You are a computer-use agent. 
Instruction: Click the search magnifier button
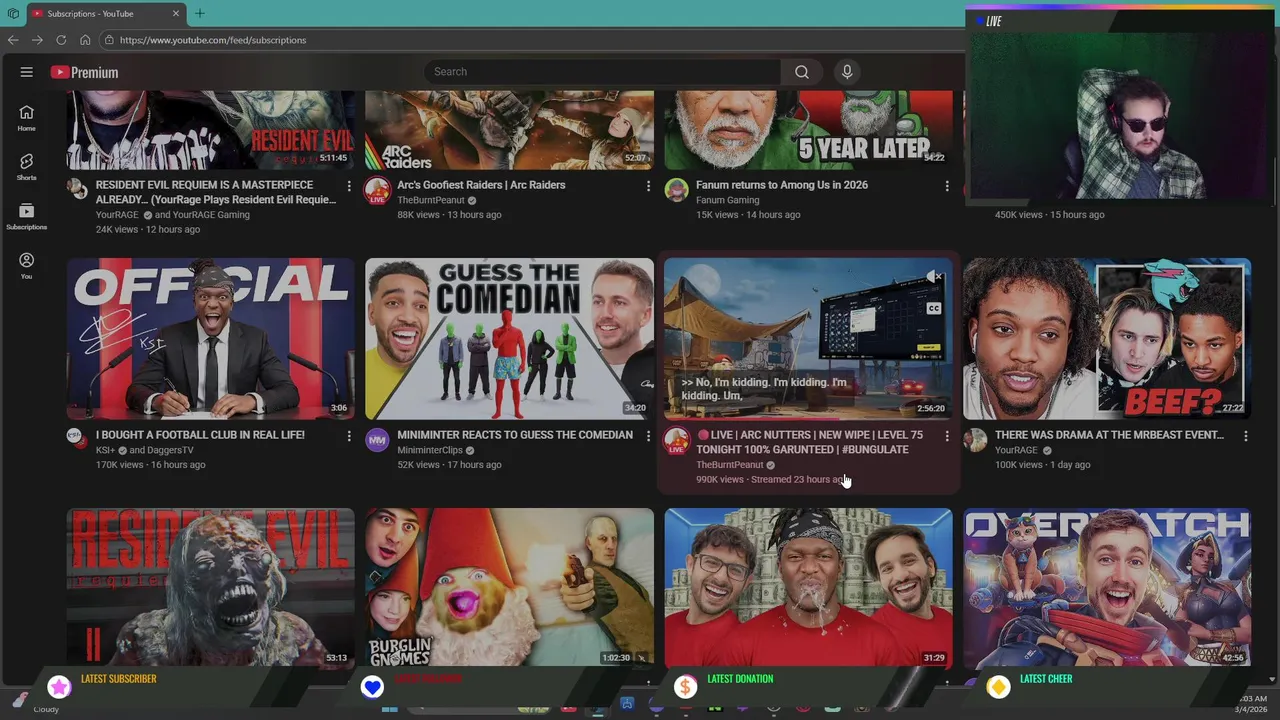click(x=801, y=72)
